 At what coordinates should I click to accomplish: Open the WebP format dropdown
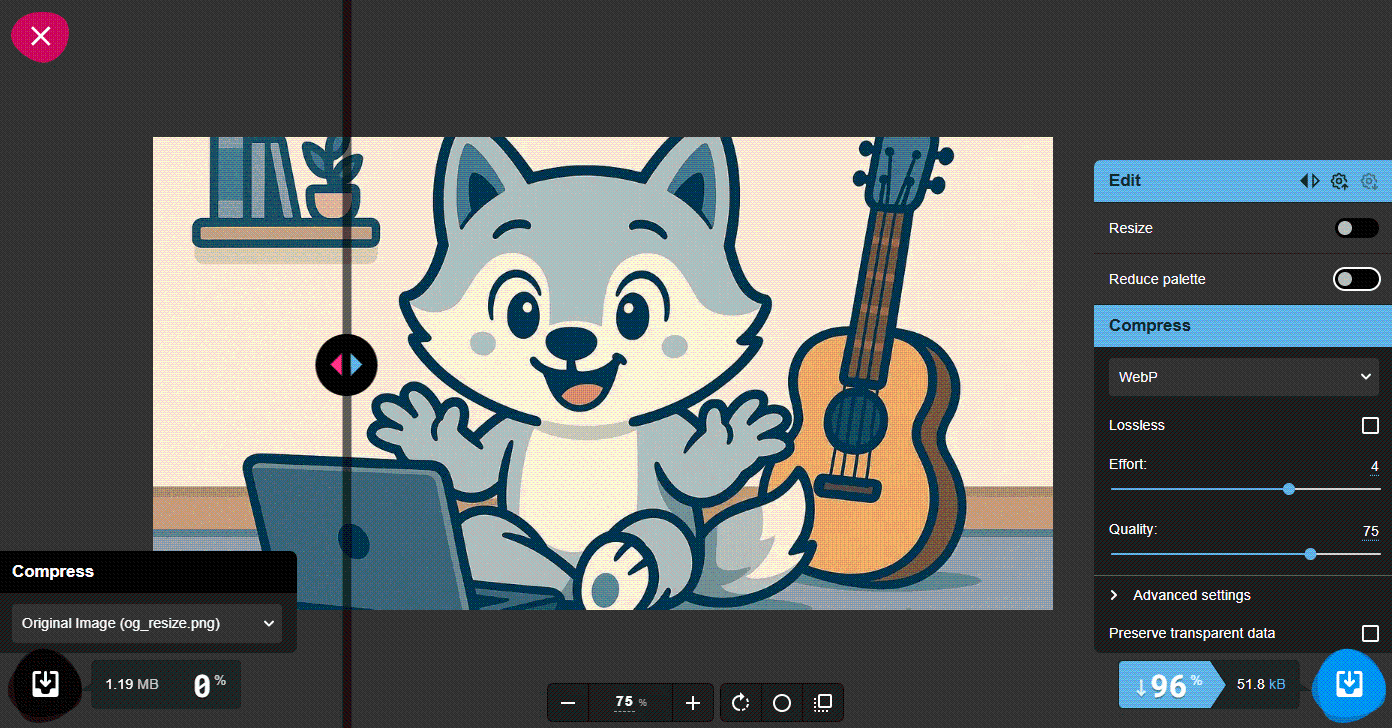click(x=1244, y=376)
